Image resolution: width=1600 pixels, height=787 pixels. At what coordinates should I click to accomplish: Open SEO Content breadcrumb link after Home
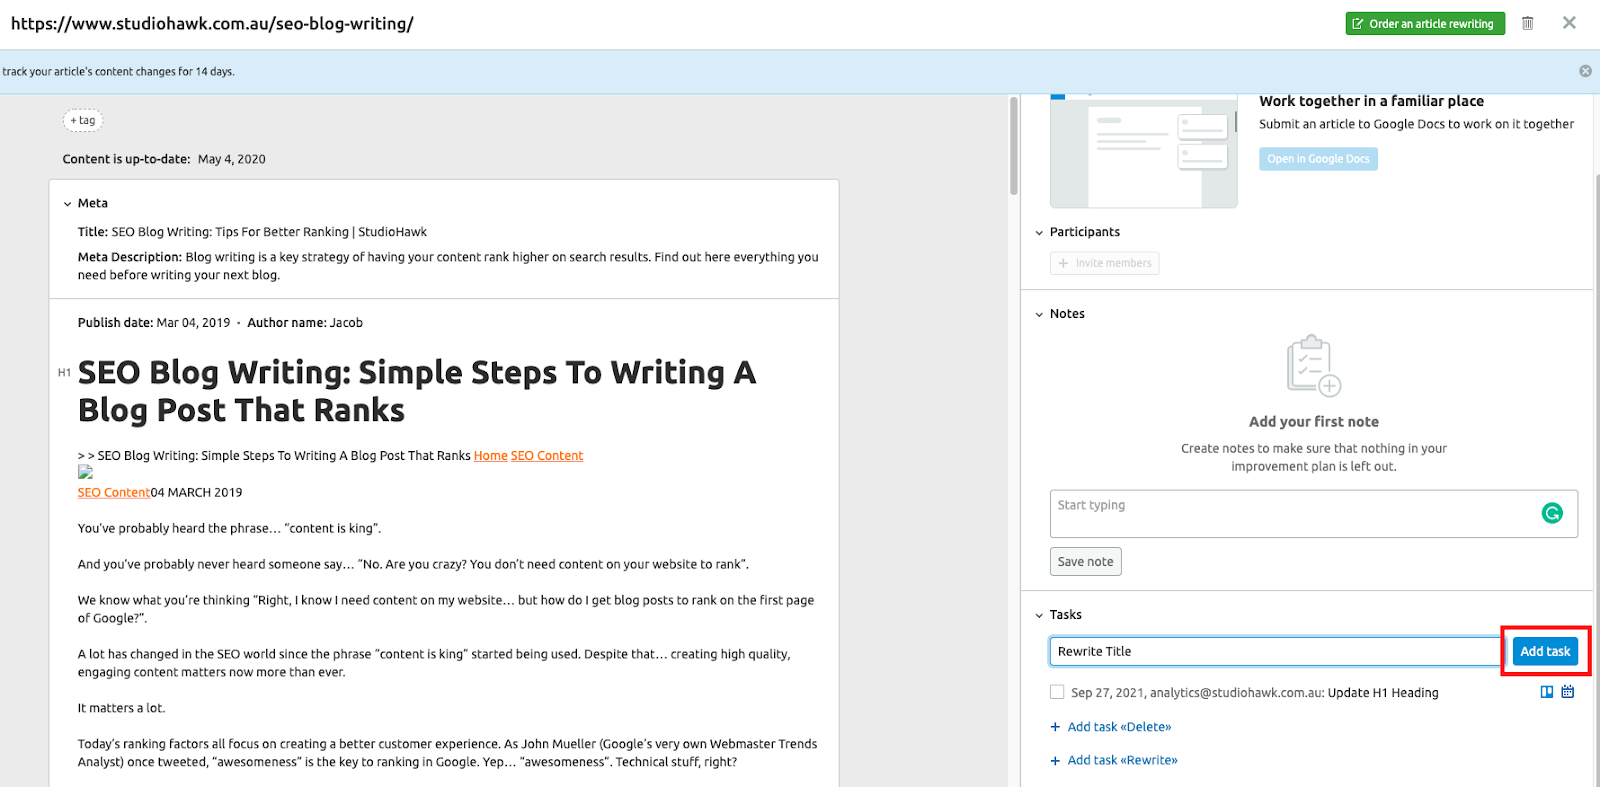[547, 456]
